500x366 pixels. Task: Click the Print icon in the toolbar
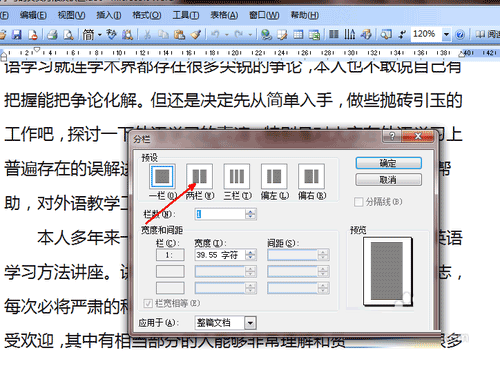coord(52,34)
